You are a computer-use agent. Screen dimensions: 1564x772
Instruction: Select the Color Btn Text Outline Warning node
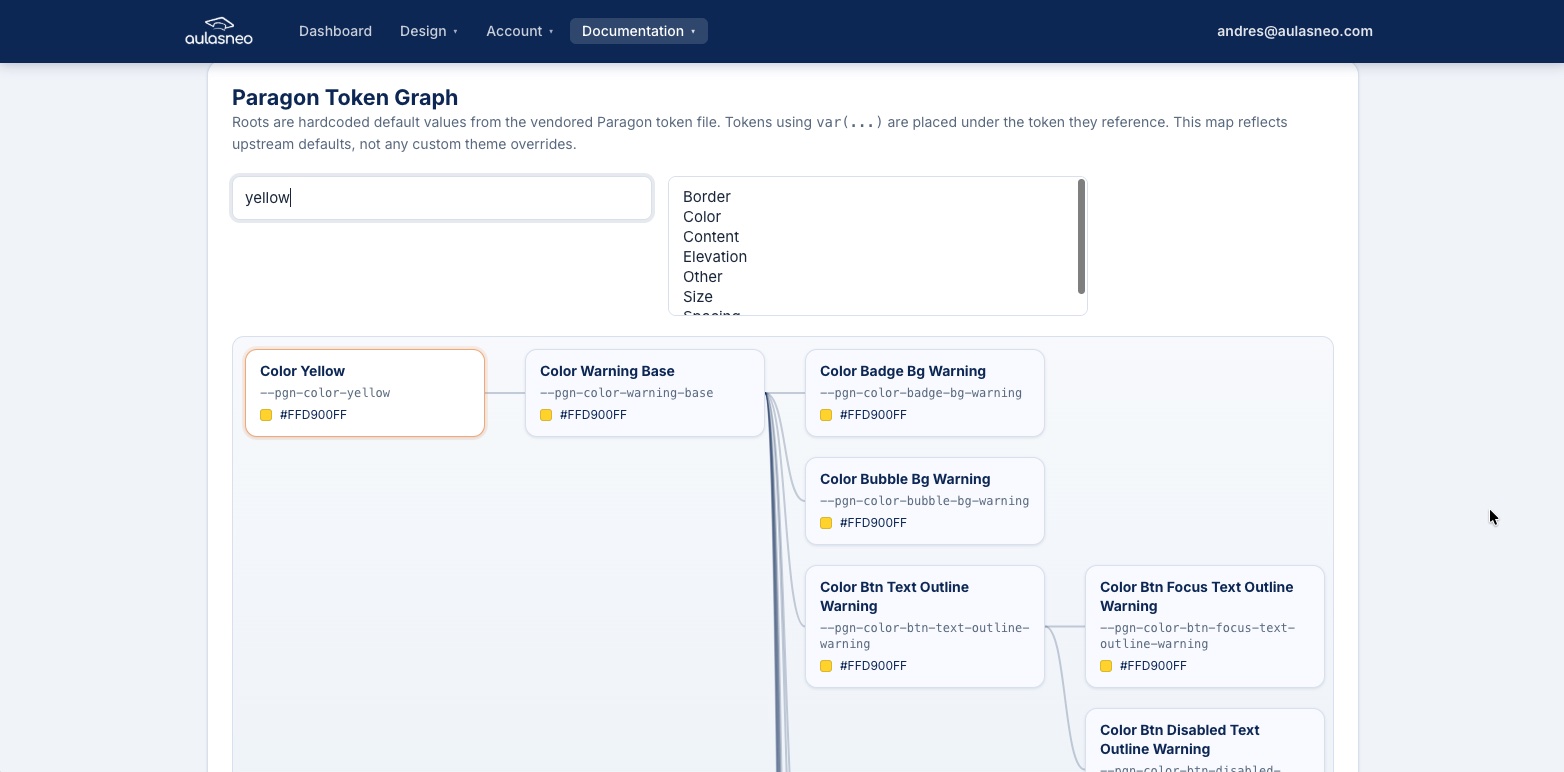click(924, 625)
